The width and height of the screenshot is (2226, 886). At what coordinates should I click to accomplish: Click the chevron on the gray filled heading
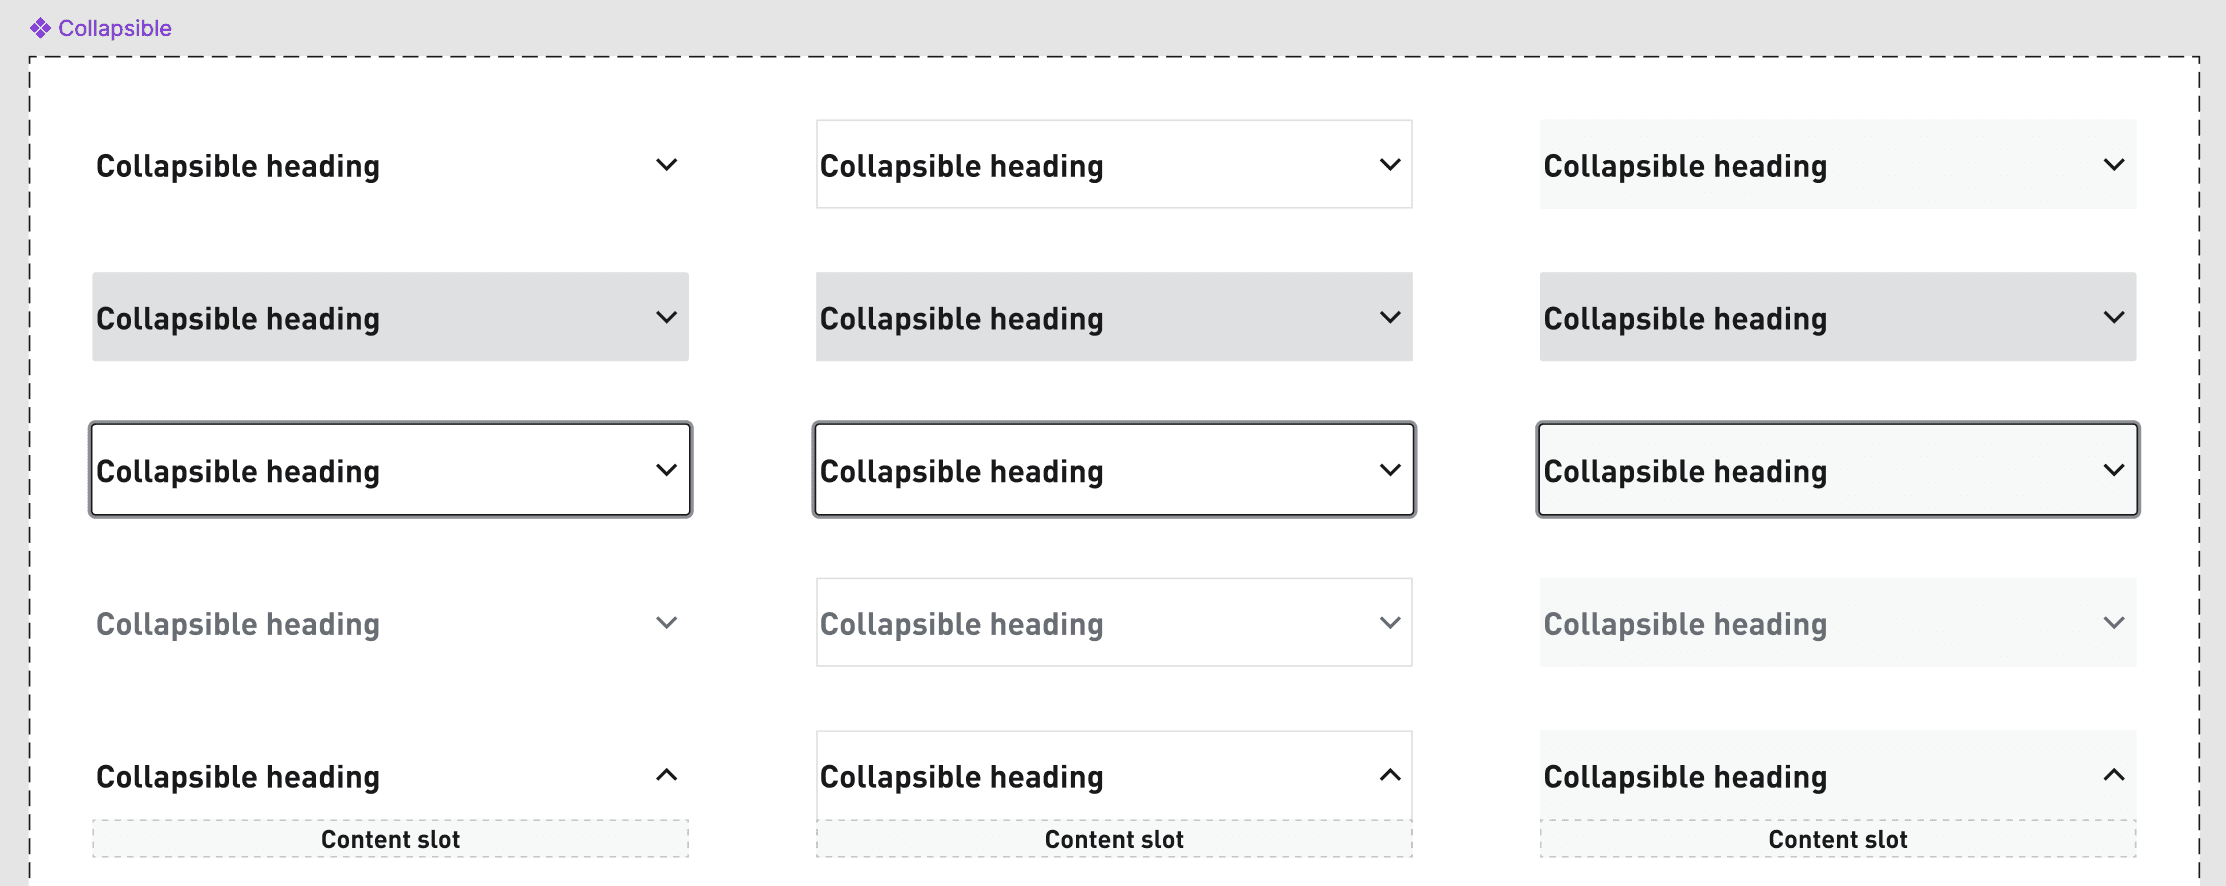[666, 317]
